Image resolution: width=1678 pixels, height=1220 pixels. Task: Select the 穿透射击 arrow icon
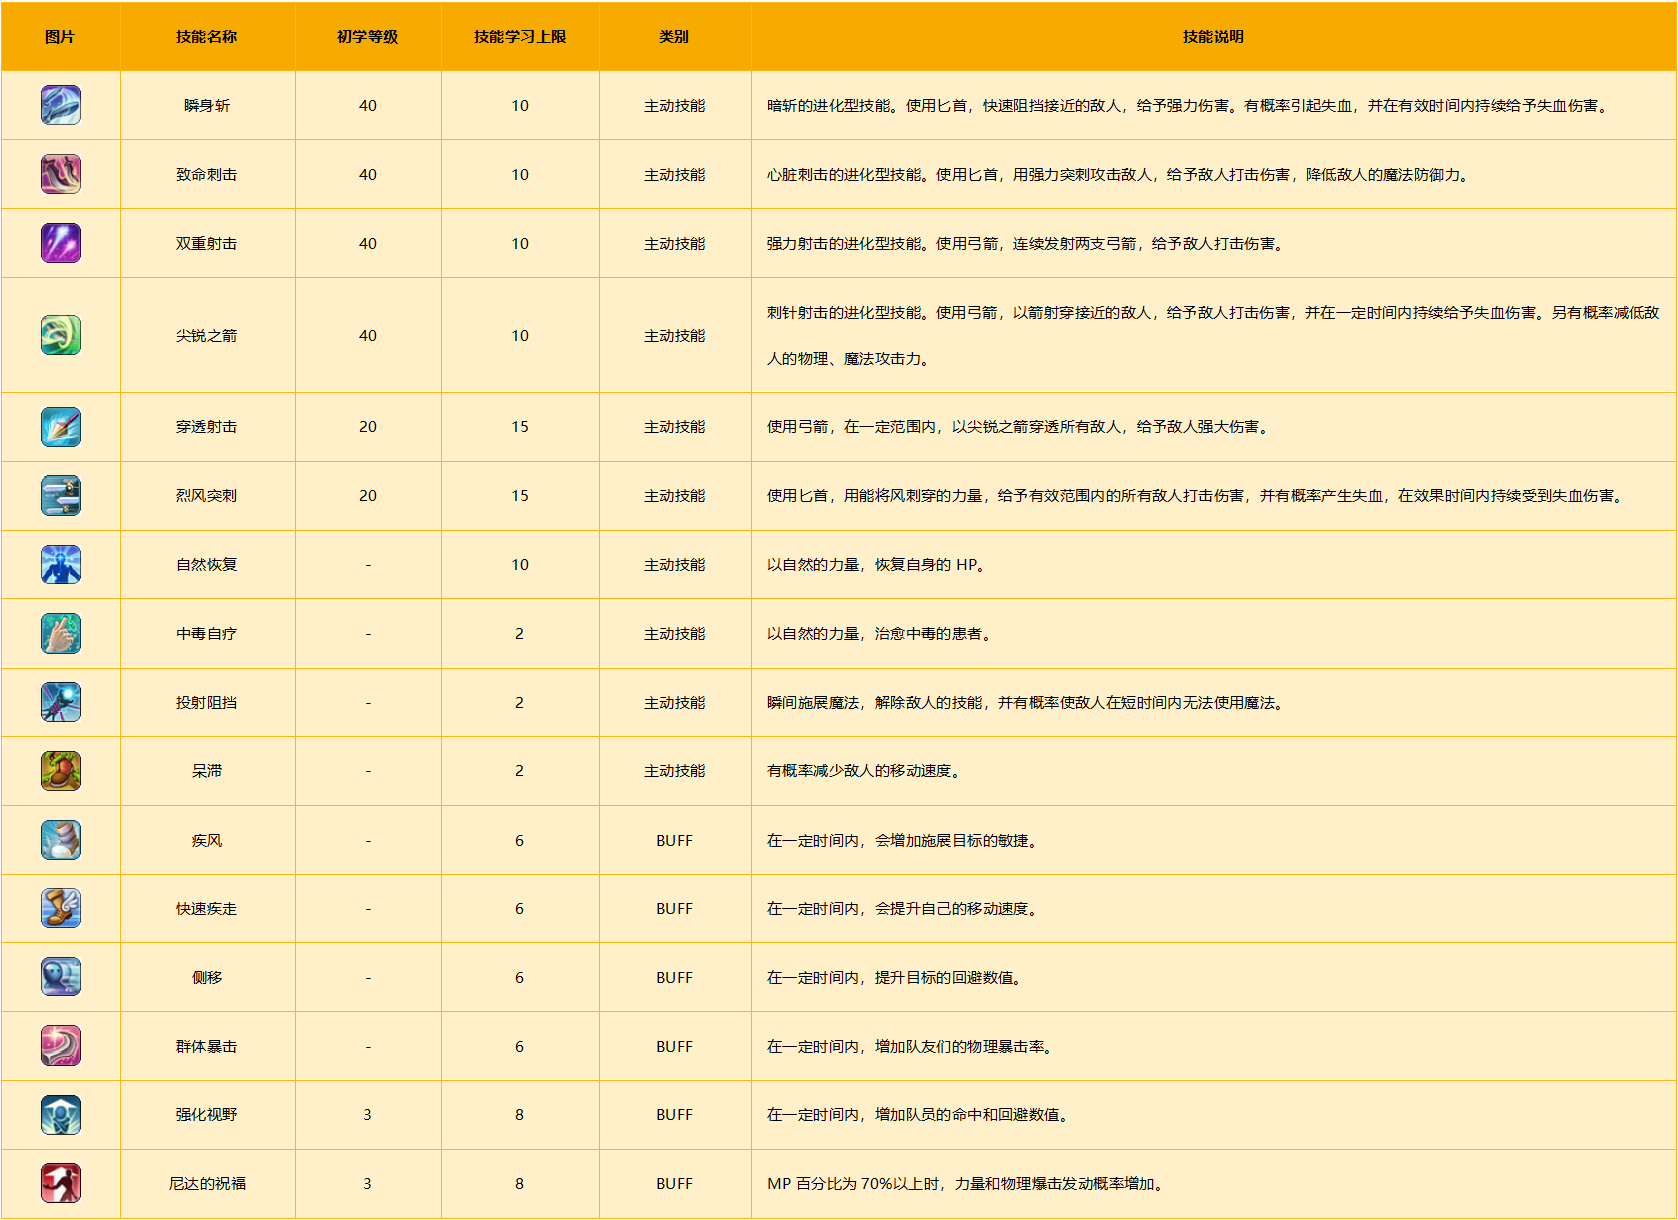click(x=61, y=427)
